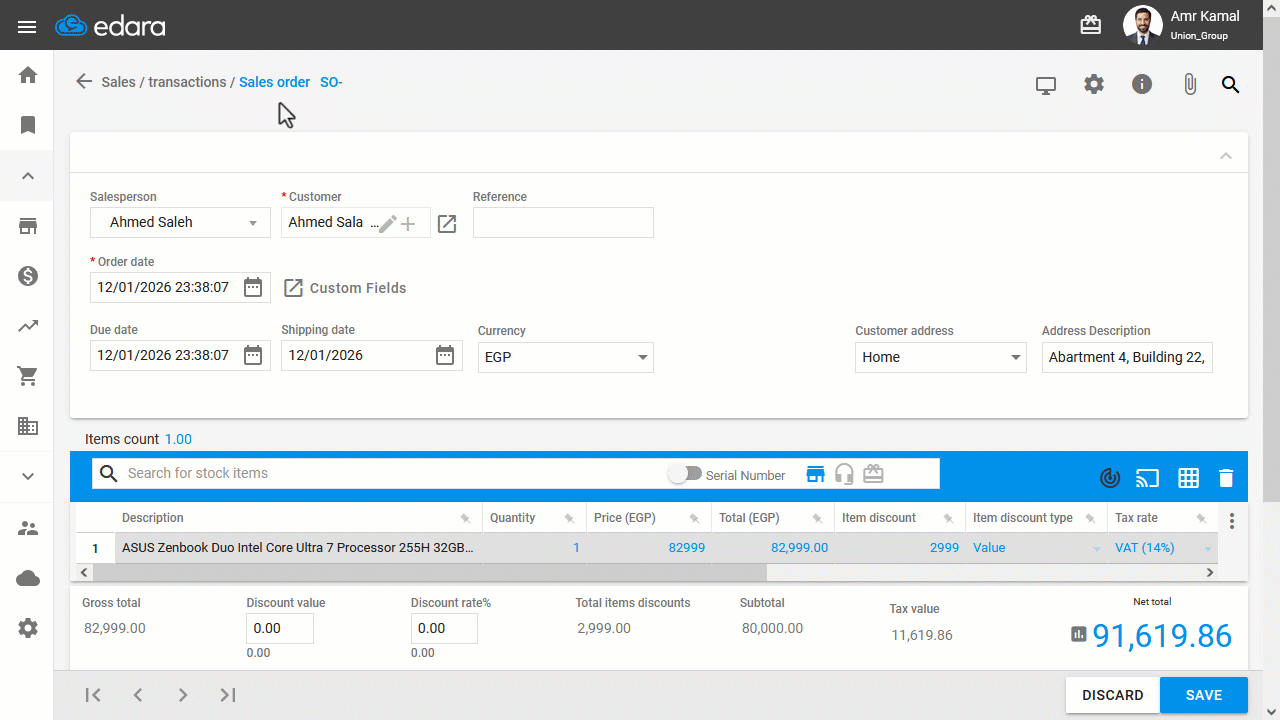Pin the Item discount type column
Image resolution: width=1280 pixels, height=720 pixels.
[x=1091, y=518]
